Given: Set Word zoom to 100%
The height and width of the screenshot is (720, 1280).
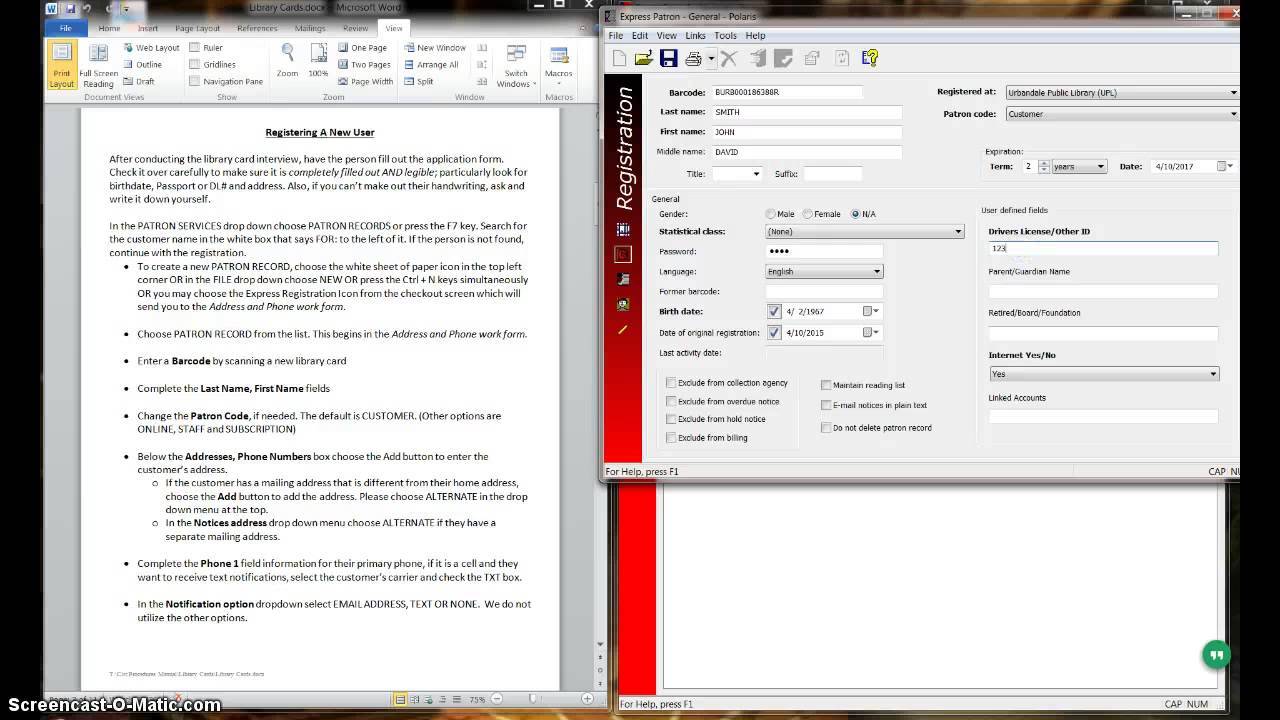Looking at the screenshot, I should pos(318,60).
